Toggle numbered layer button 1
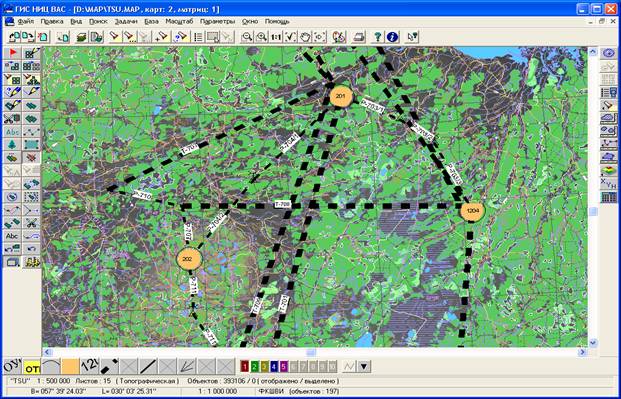Viewport: 621px width, 399px height. click(x=244, y=367)
